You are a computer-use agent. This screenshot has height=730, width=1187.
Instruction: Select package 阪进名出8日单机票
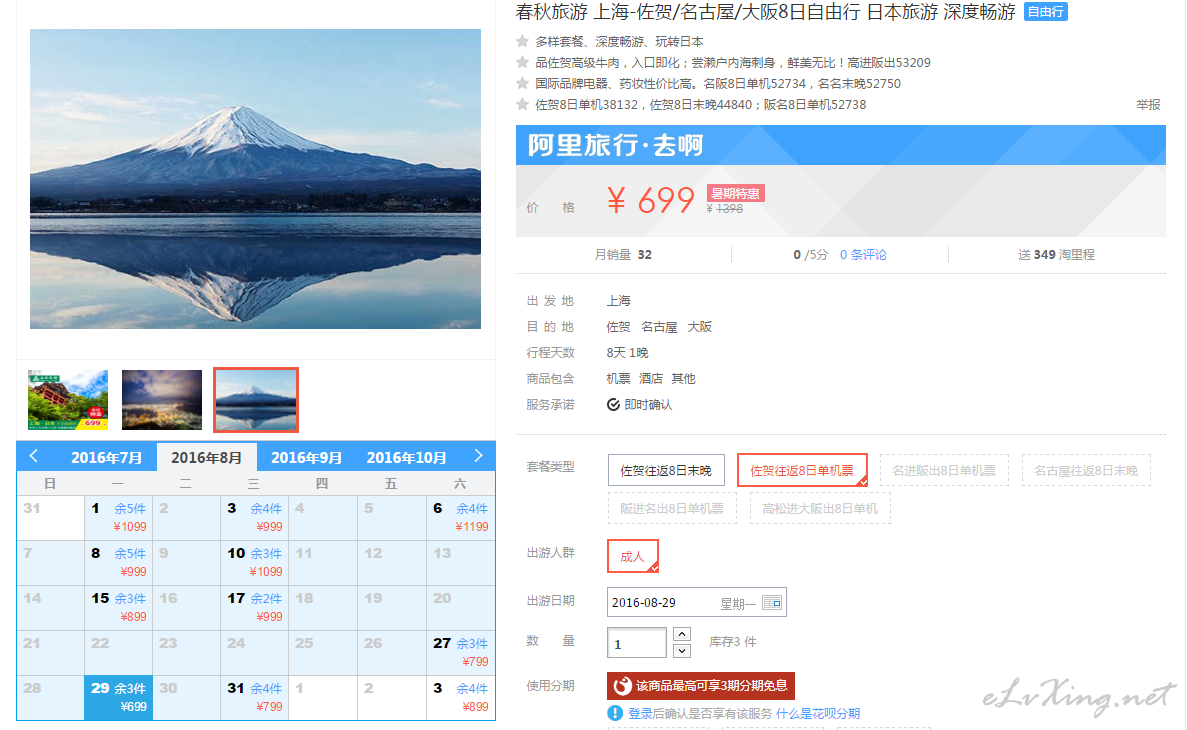pos(672,508)
